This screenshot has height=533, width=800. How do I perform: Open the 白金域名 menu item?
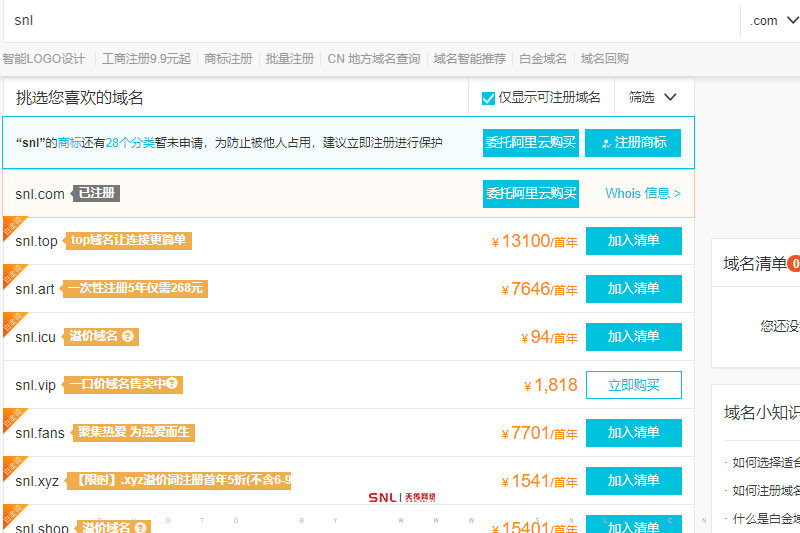[x=543, y=59]
